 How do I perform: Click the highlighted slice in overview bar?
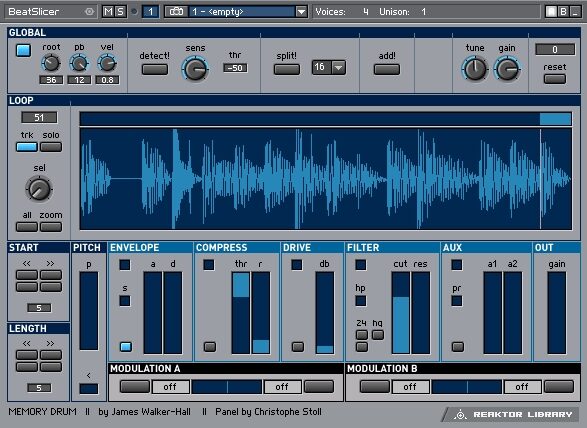555,119
